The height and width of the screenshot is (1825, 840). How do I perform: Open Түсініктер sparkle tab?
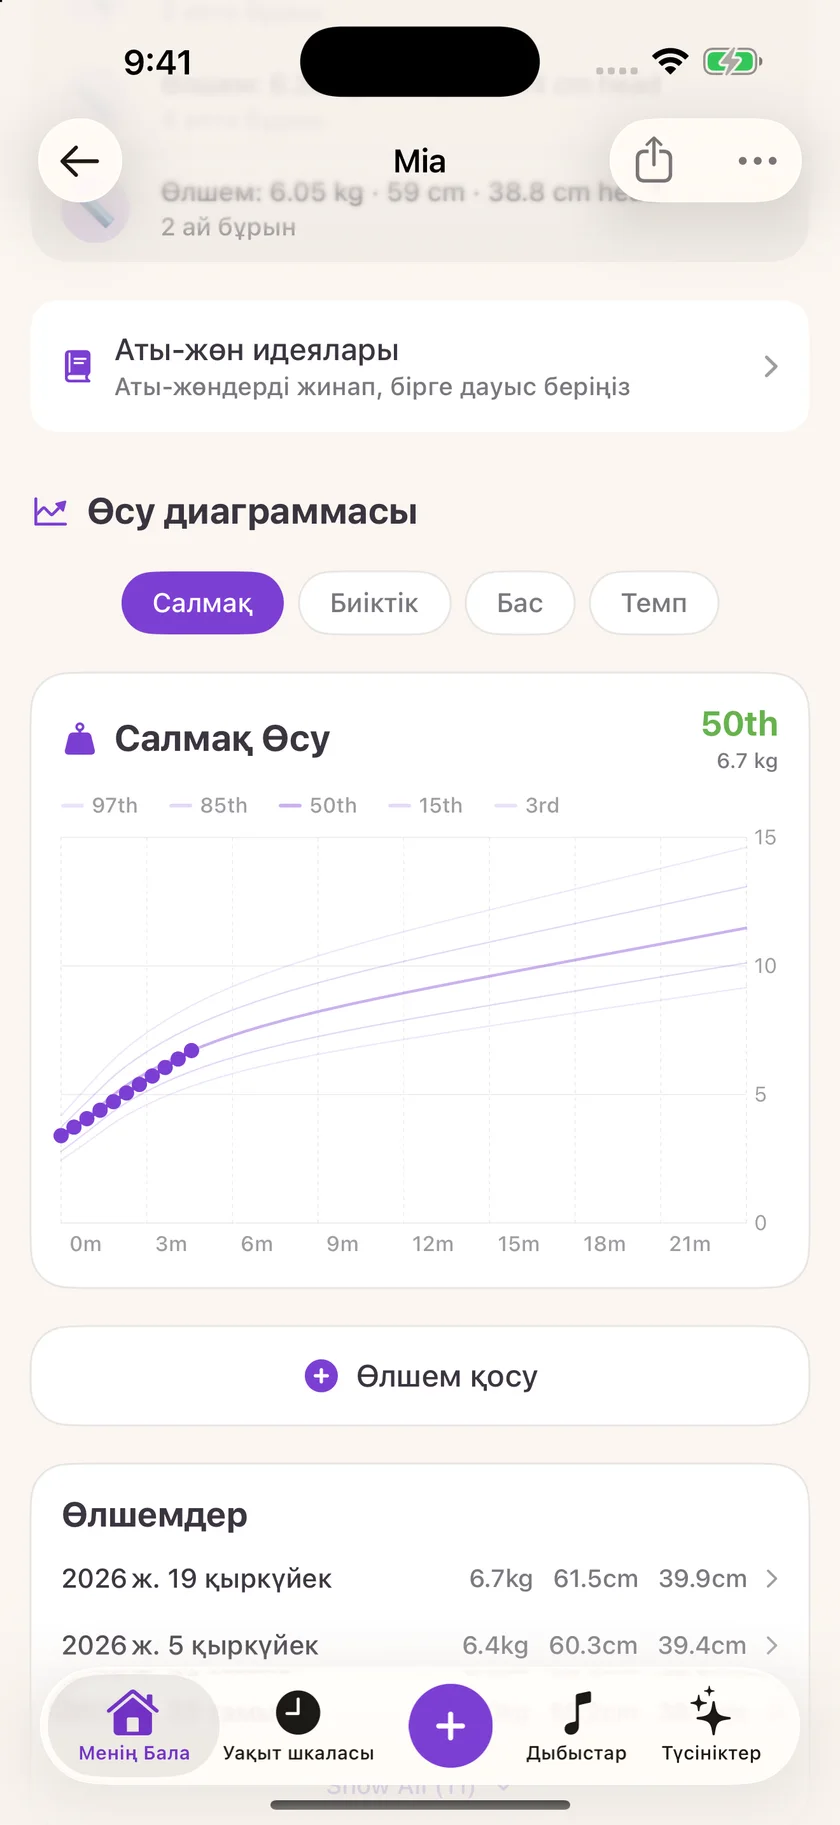tap(711, 1726)
